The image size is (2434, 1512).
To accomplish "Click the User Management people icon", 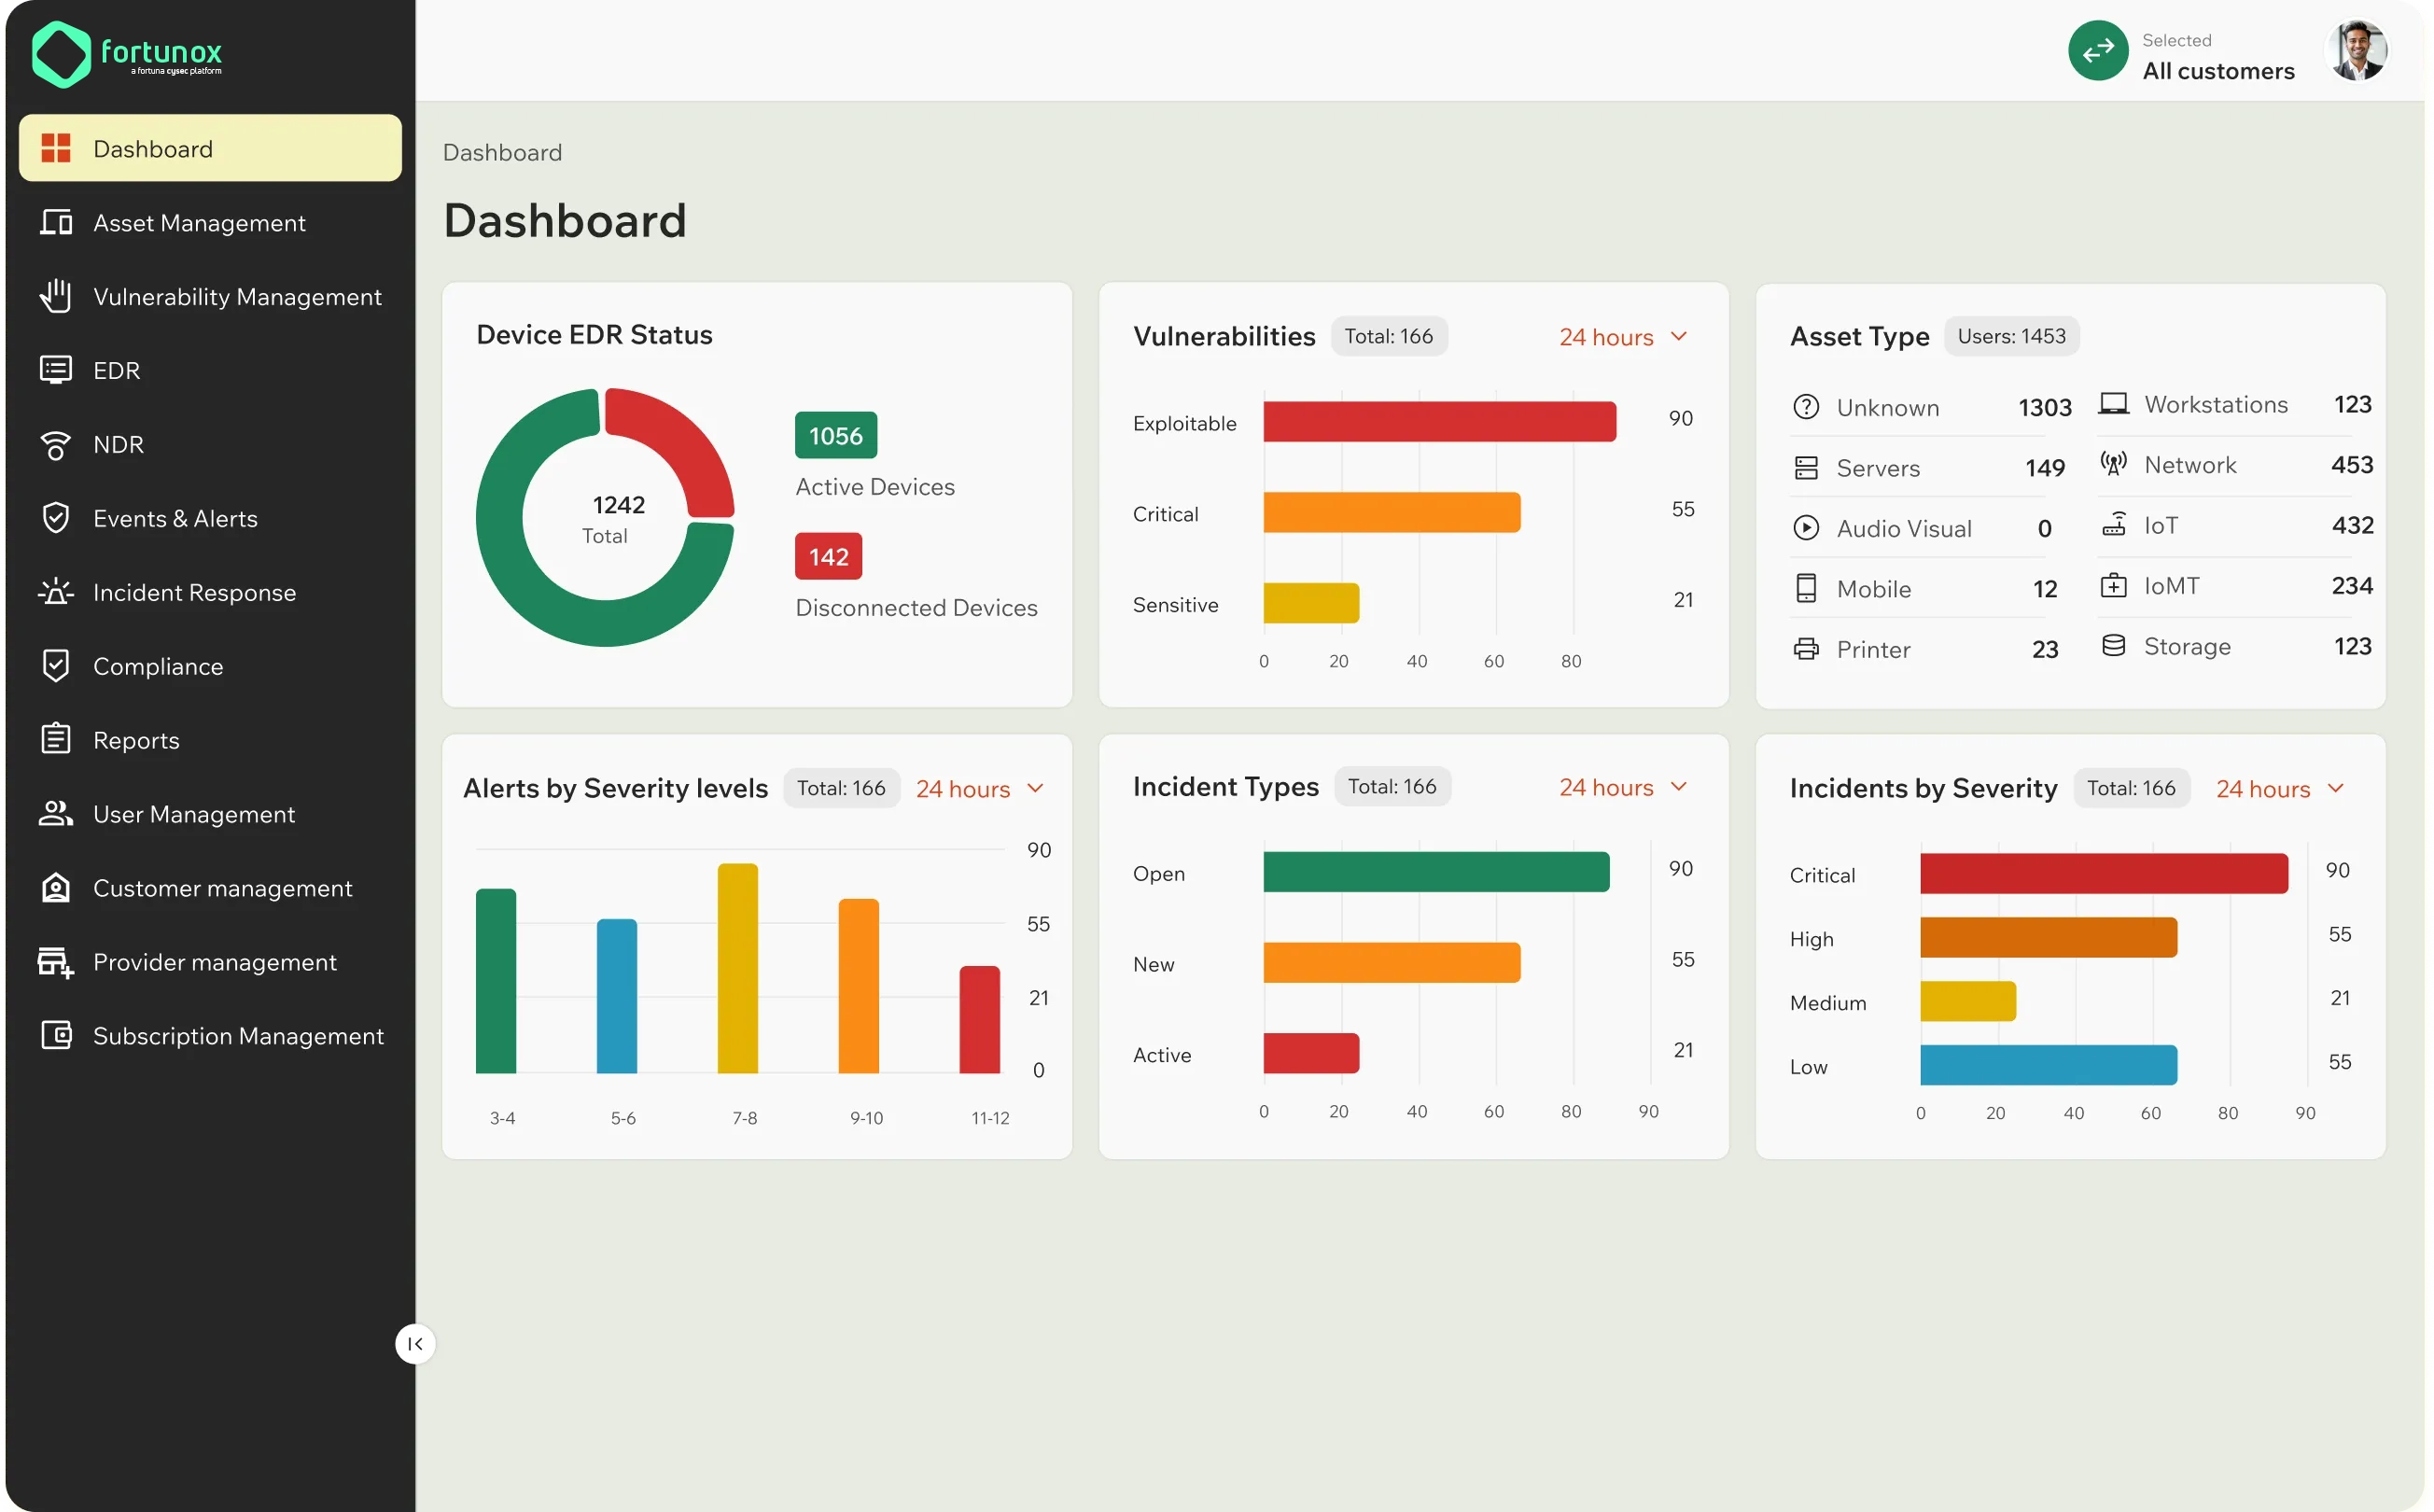I will [x=56, y=814].
